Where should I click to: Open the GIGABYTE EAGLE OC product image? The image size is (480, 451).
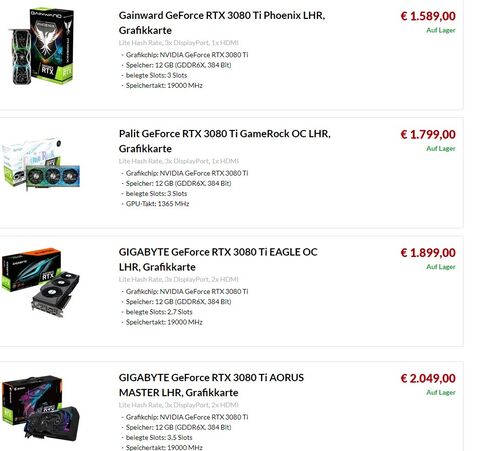(41, 283)
